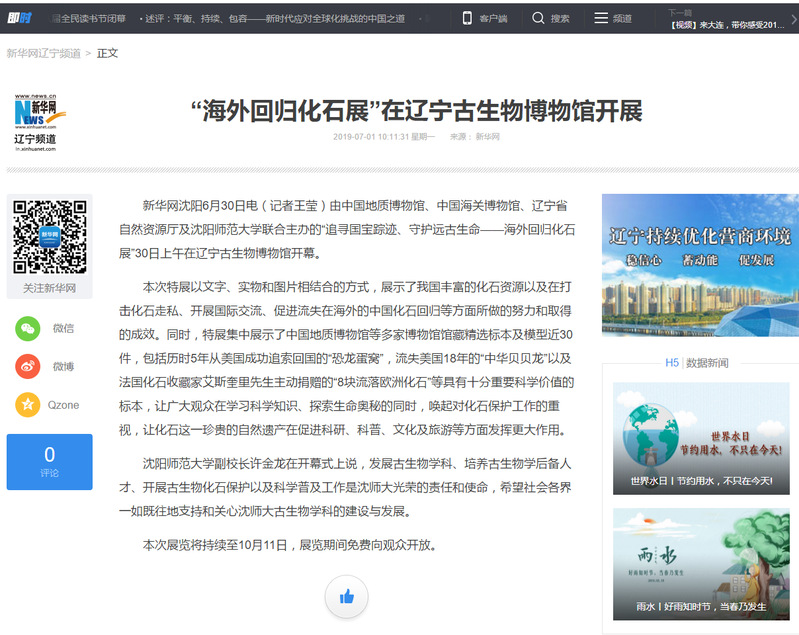Switch to the H5 tab
Screen dimensions: 799x635
click(x=672, y=362)
